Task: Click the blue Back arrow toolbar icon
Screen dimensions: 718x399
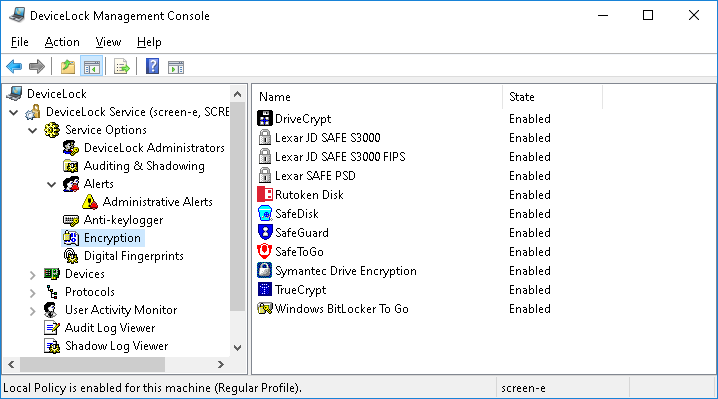Action: point(14,67)
